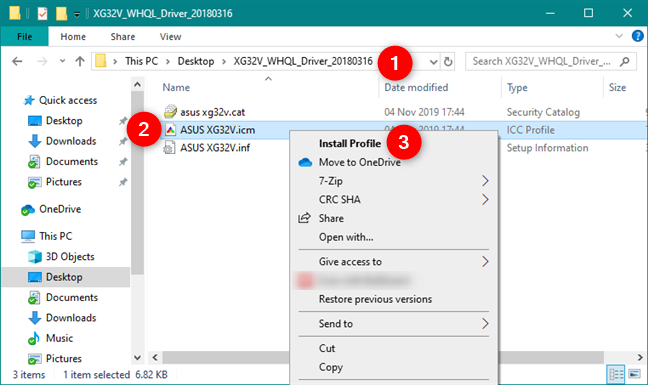Choose Install Profile from the context menu

[x=350, y=143]
